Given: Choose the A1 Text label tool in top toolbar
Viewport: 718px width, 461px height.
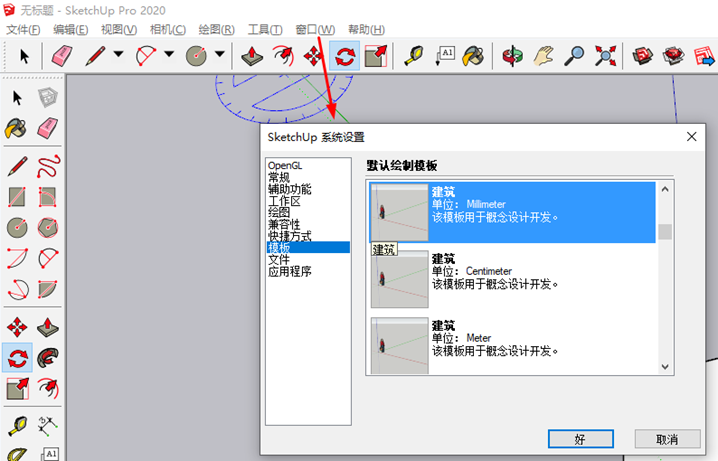Looking at the screenshot, I should point(445,56).
